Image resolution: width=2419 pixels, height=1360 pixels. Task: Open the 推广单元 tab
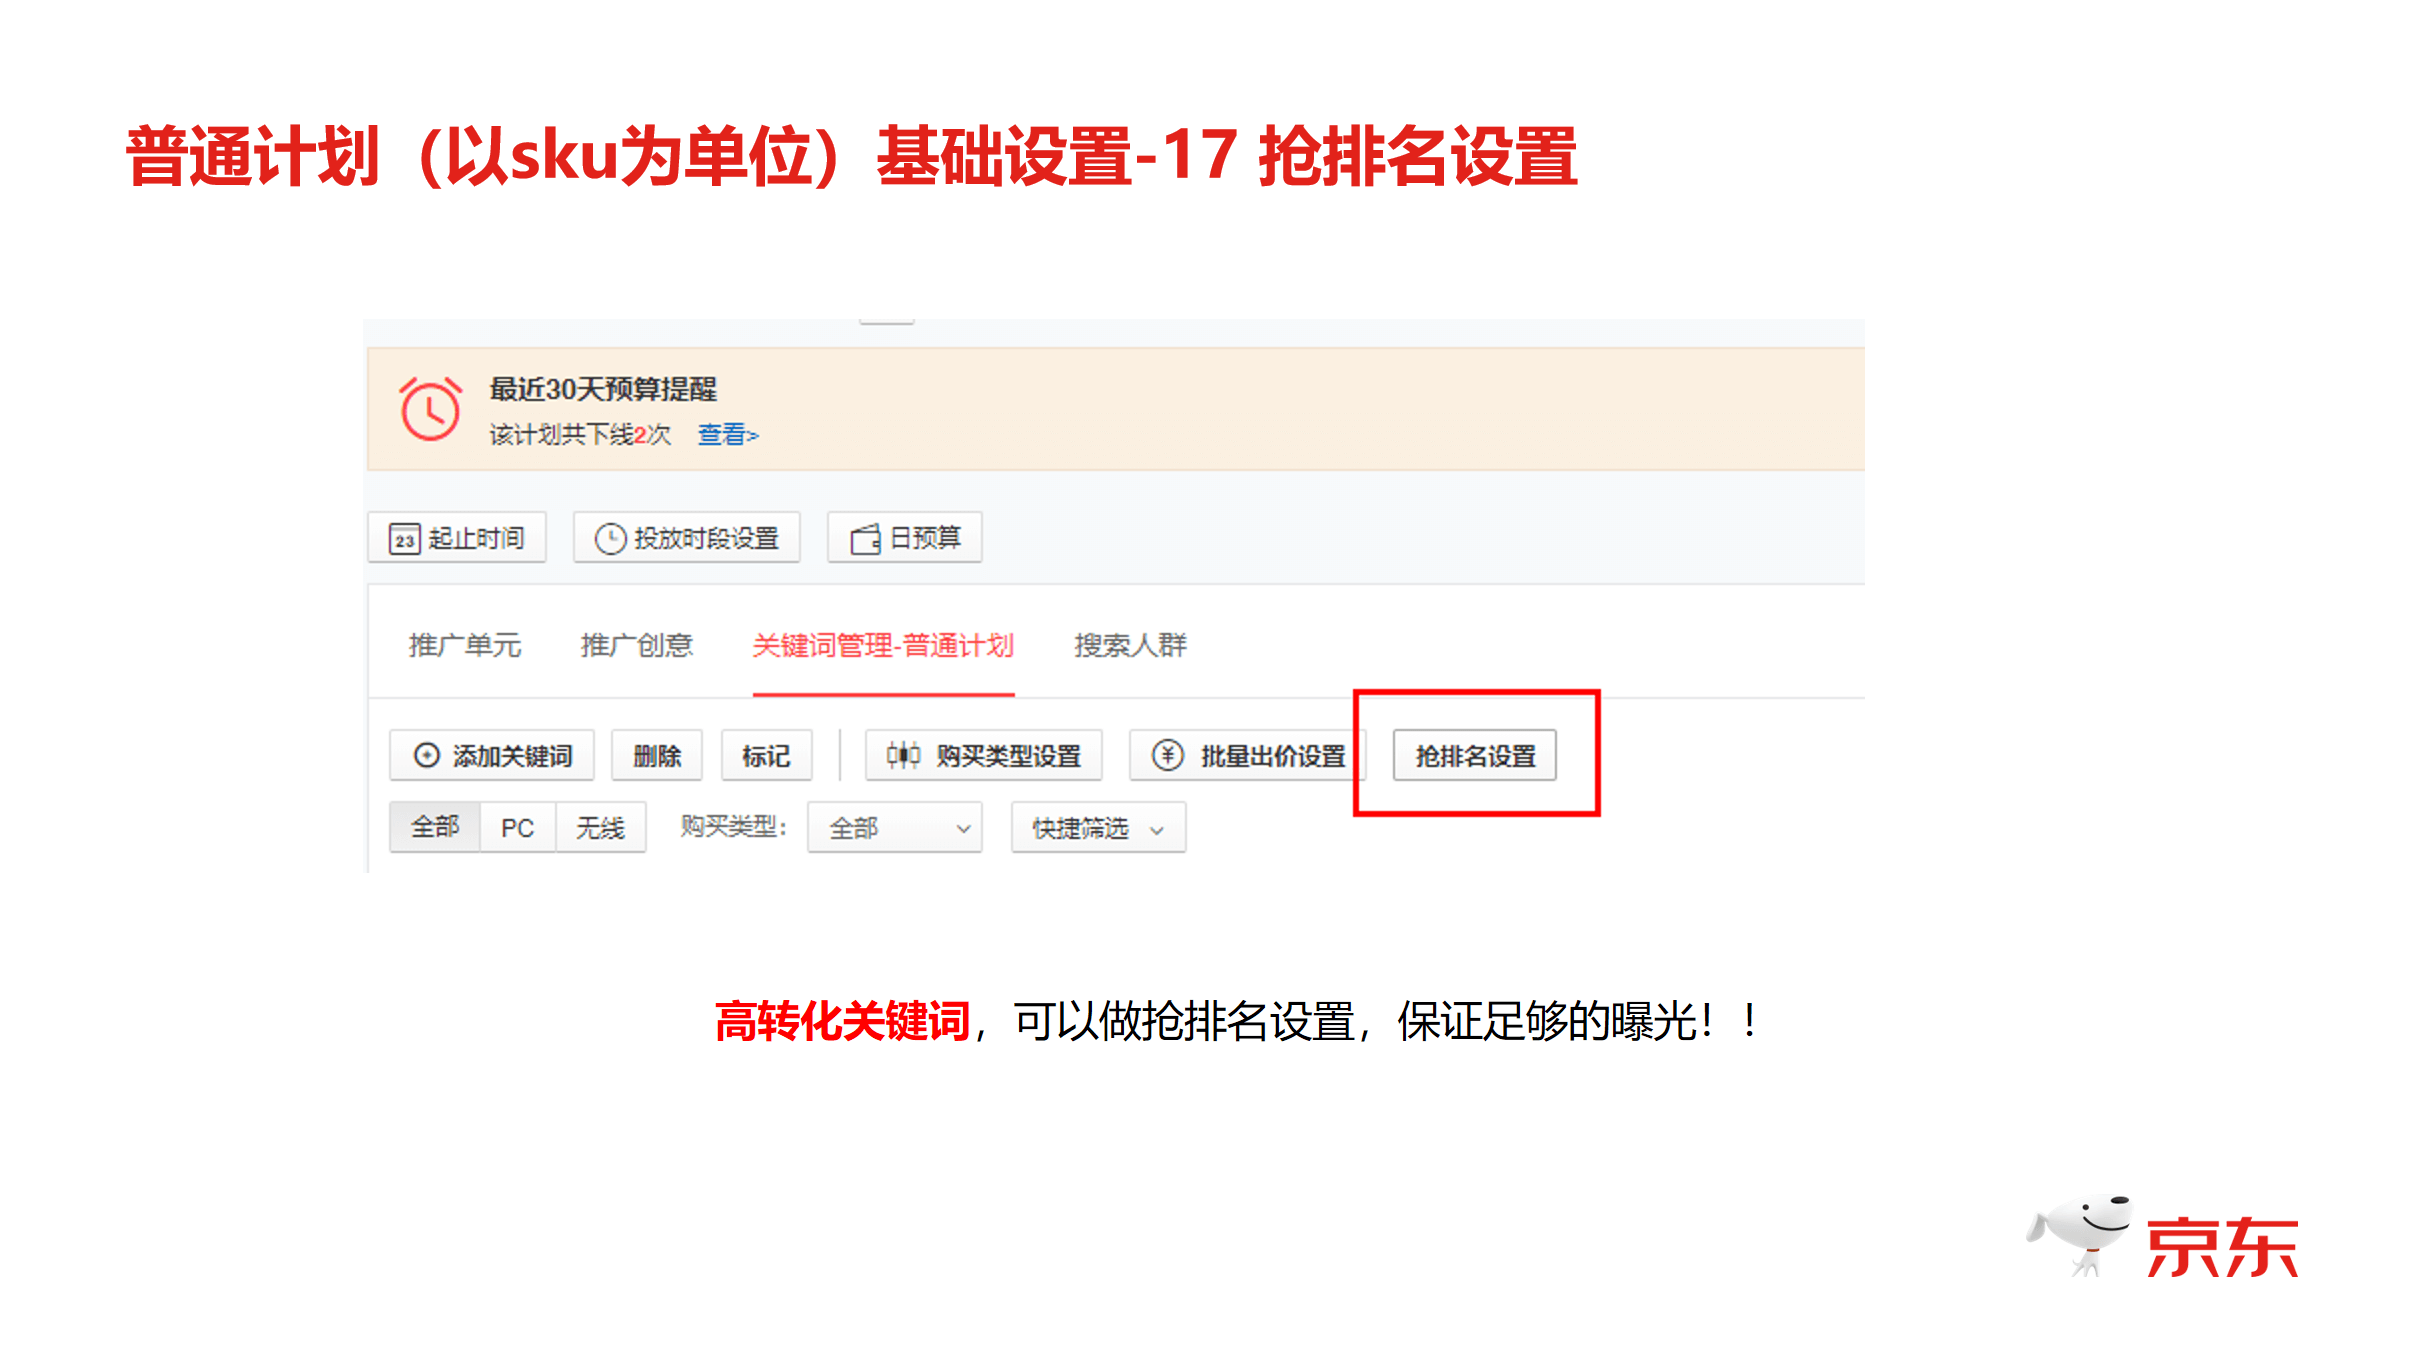(465, 646)
